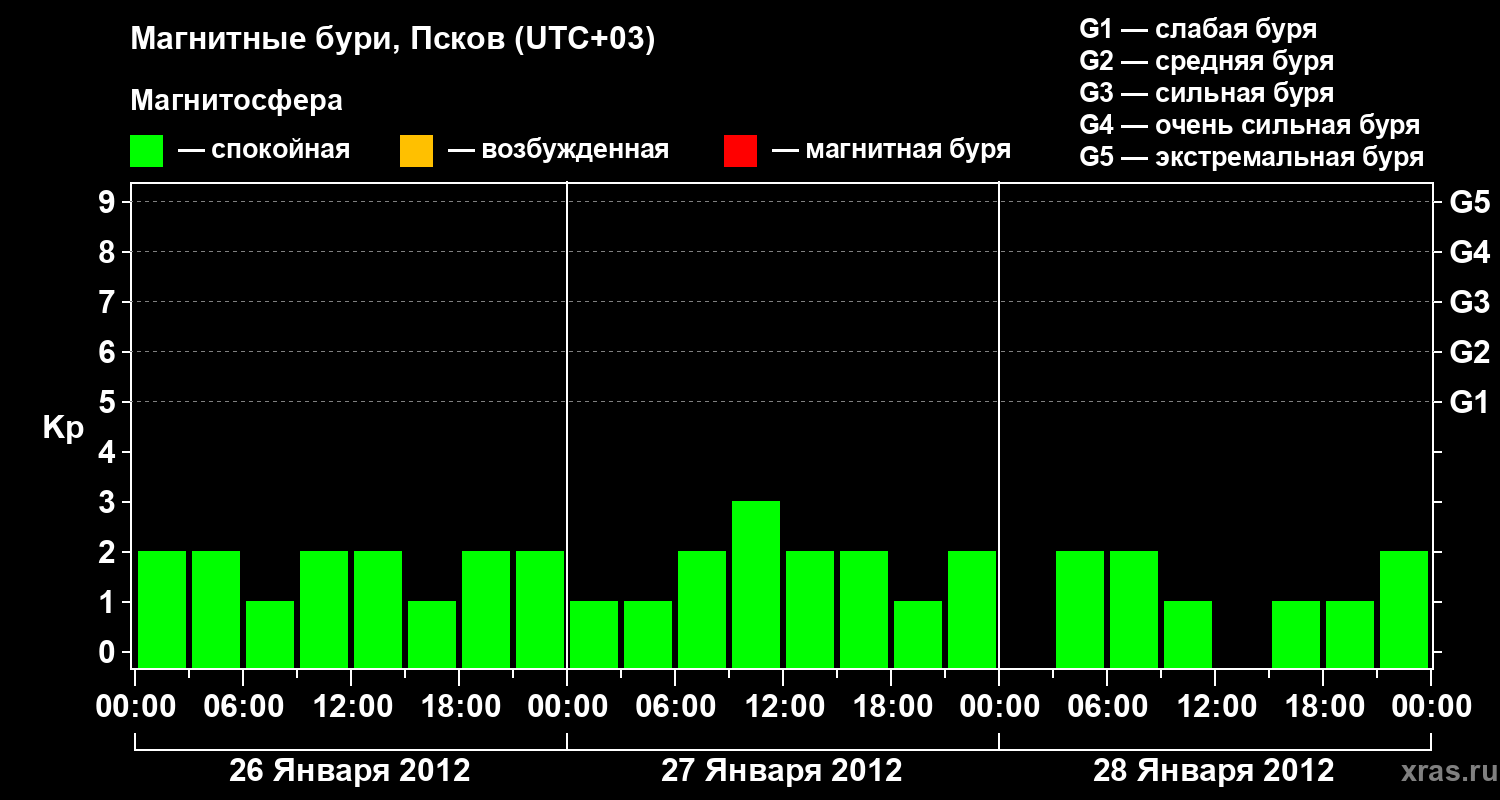Click the 'G2 — средняя буря' legend line
1500x800 pixels.
pos(1206,61)
